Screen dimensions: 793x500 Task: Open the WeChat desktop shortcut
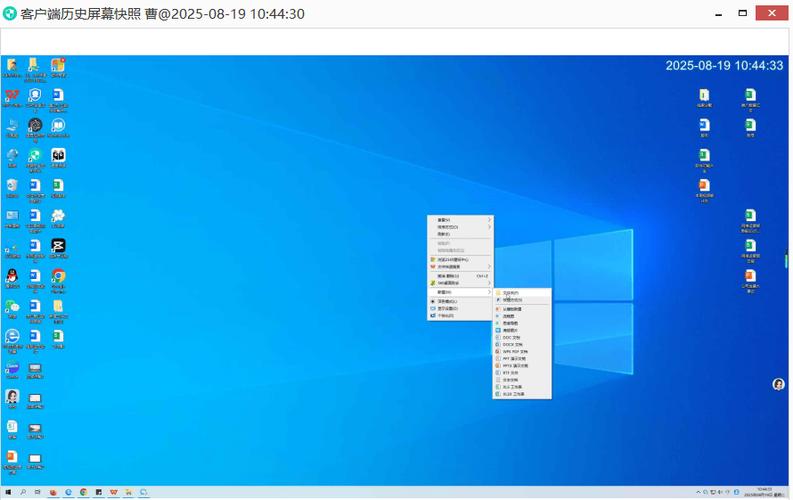coord(12,308)
